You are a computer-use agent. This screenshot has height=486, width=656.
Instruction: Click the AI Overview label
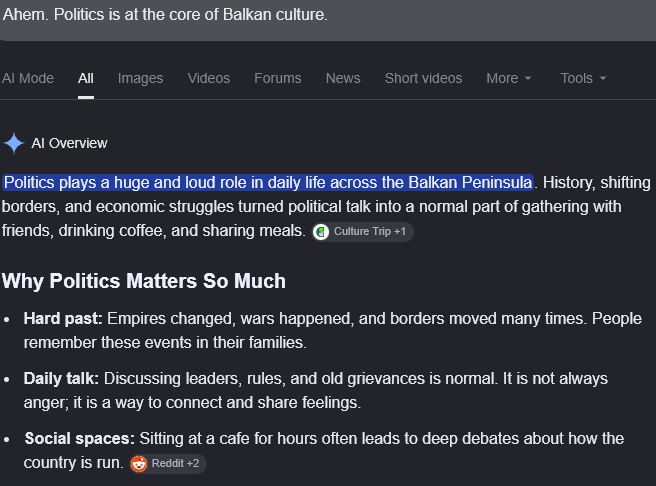pyautogui.click(x=69, y=143)
